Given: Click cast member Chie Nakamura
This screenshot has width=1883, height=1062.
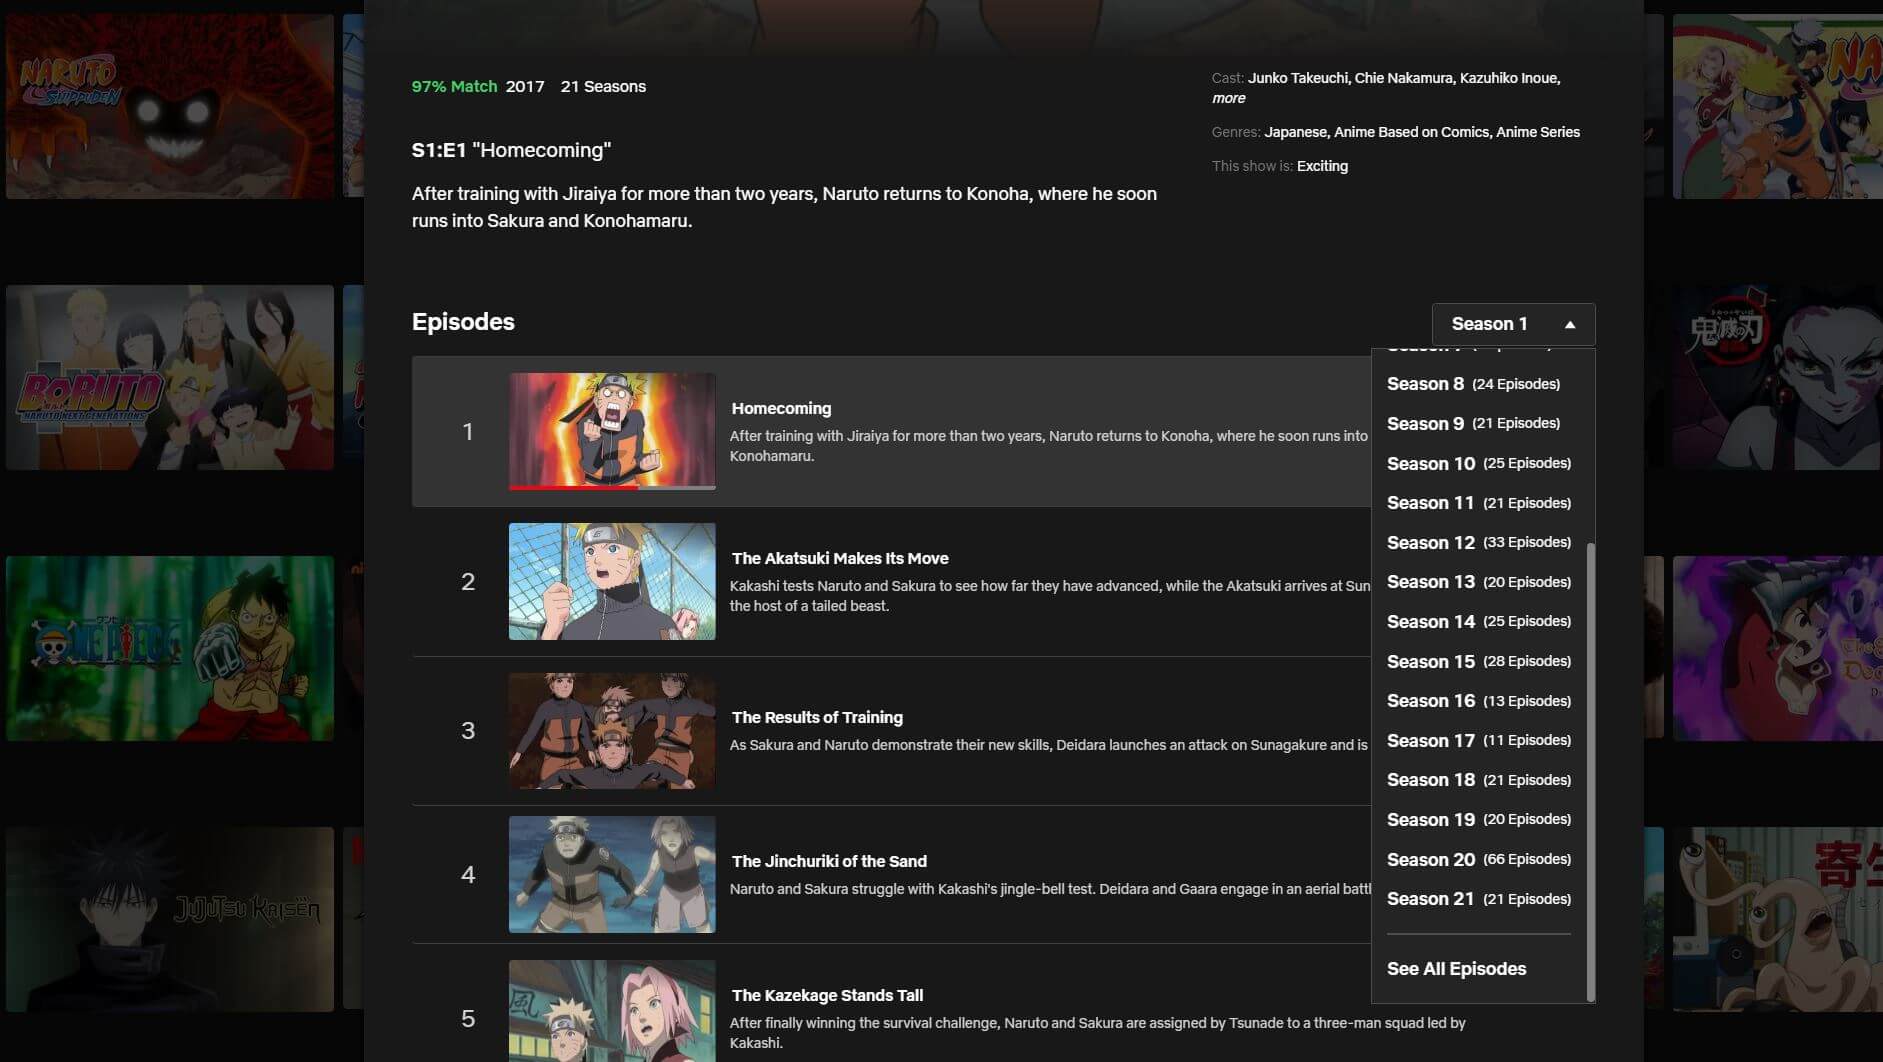Looking at the screenshot, I should (x=1403, y=78).
